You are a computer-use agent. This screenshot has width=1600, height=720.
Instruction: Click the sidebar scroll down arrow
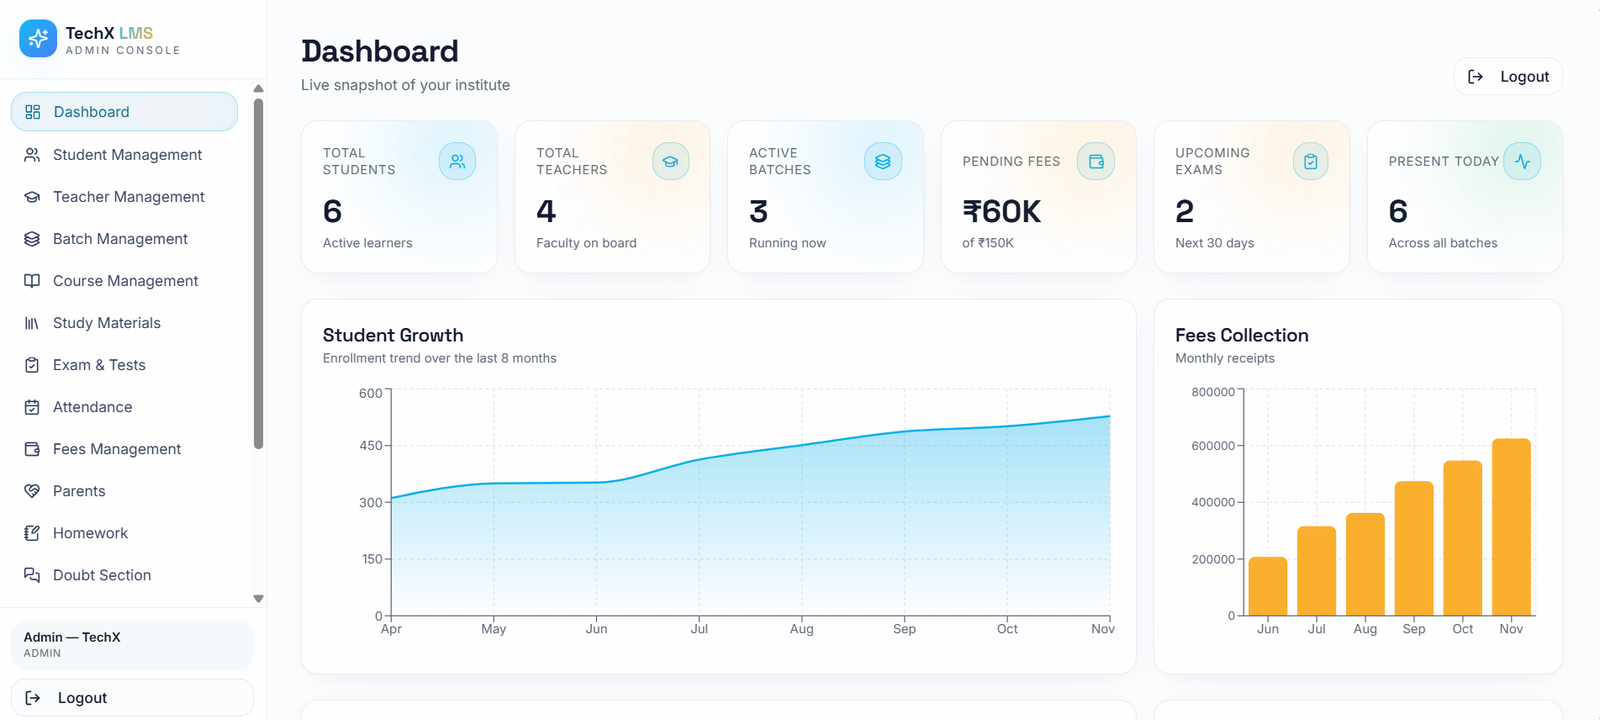pyautogui.click(x=258, y=599)
